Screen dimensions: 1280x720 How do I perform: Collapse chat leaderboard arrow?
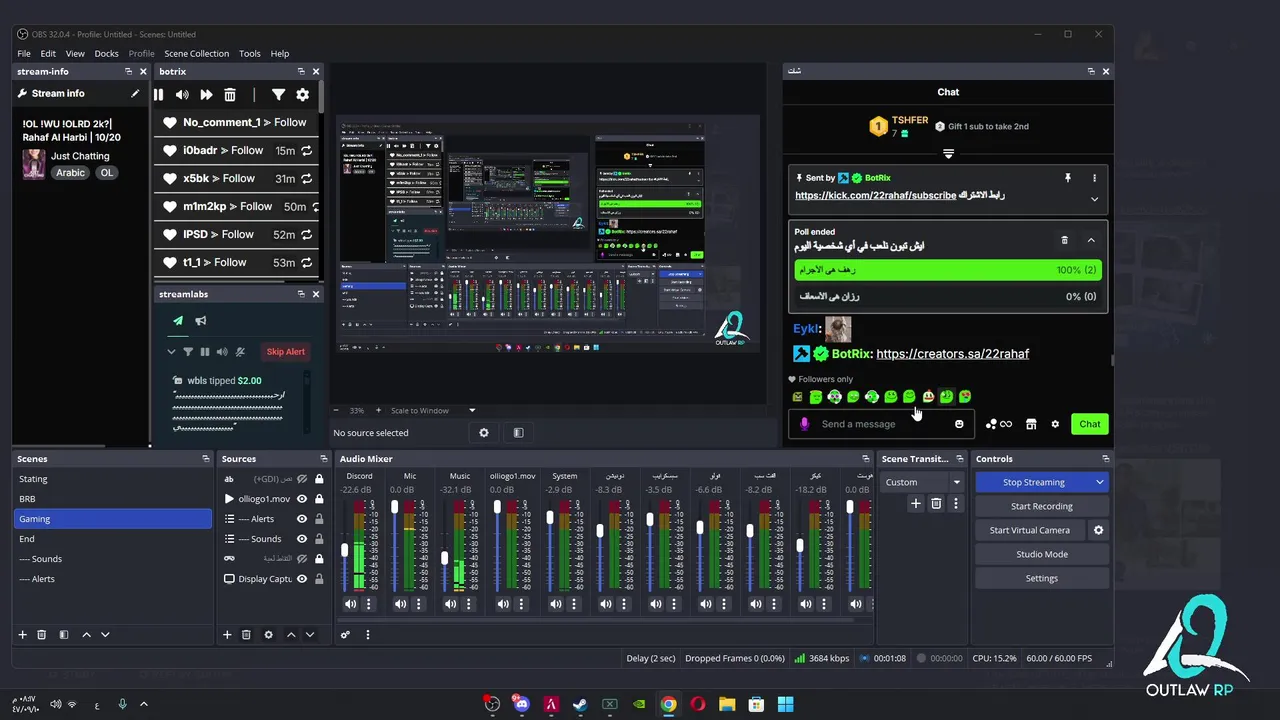pos(948,154)
